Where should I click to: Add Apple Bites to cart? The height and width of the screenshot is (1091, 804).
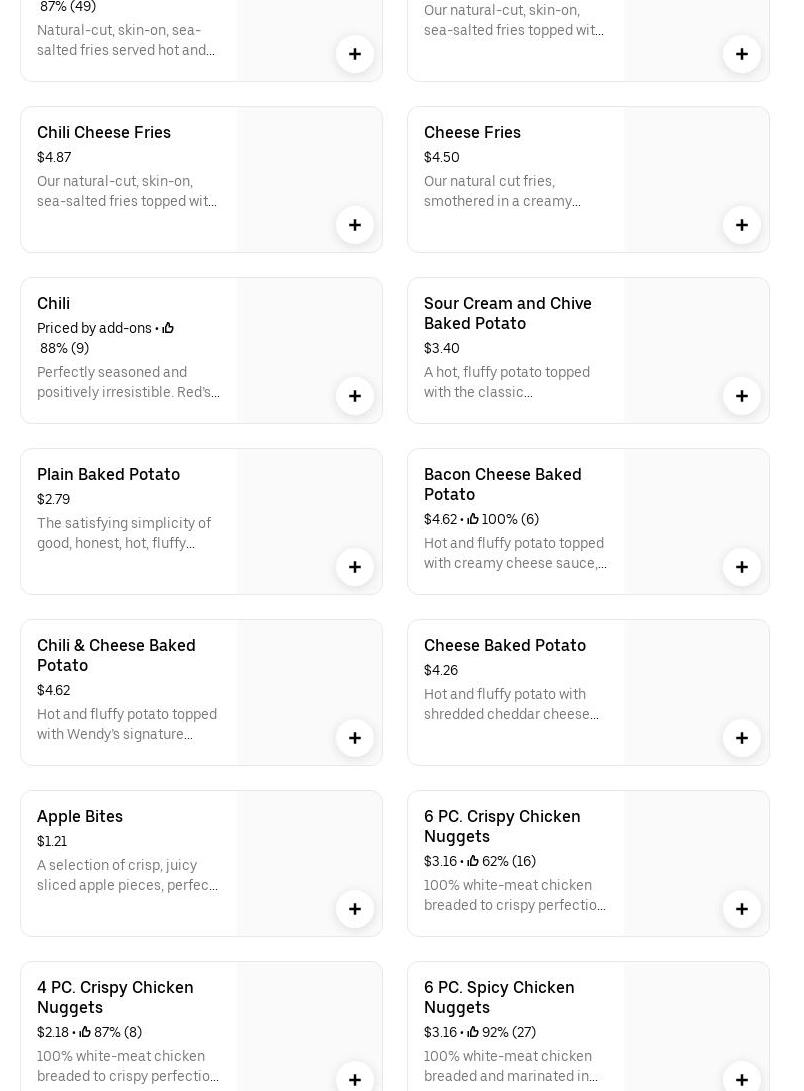point(355,909)
